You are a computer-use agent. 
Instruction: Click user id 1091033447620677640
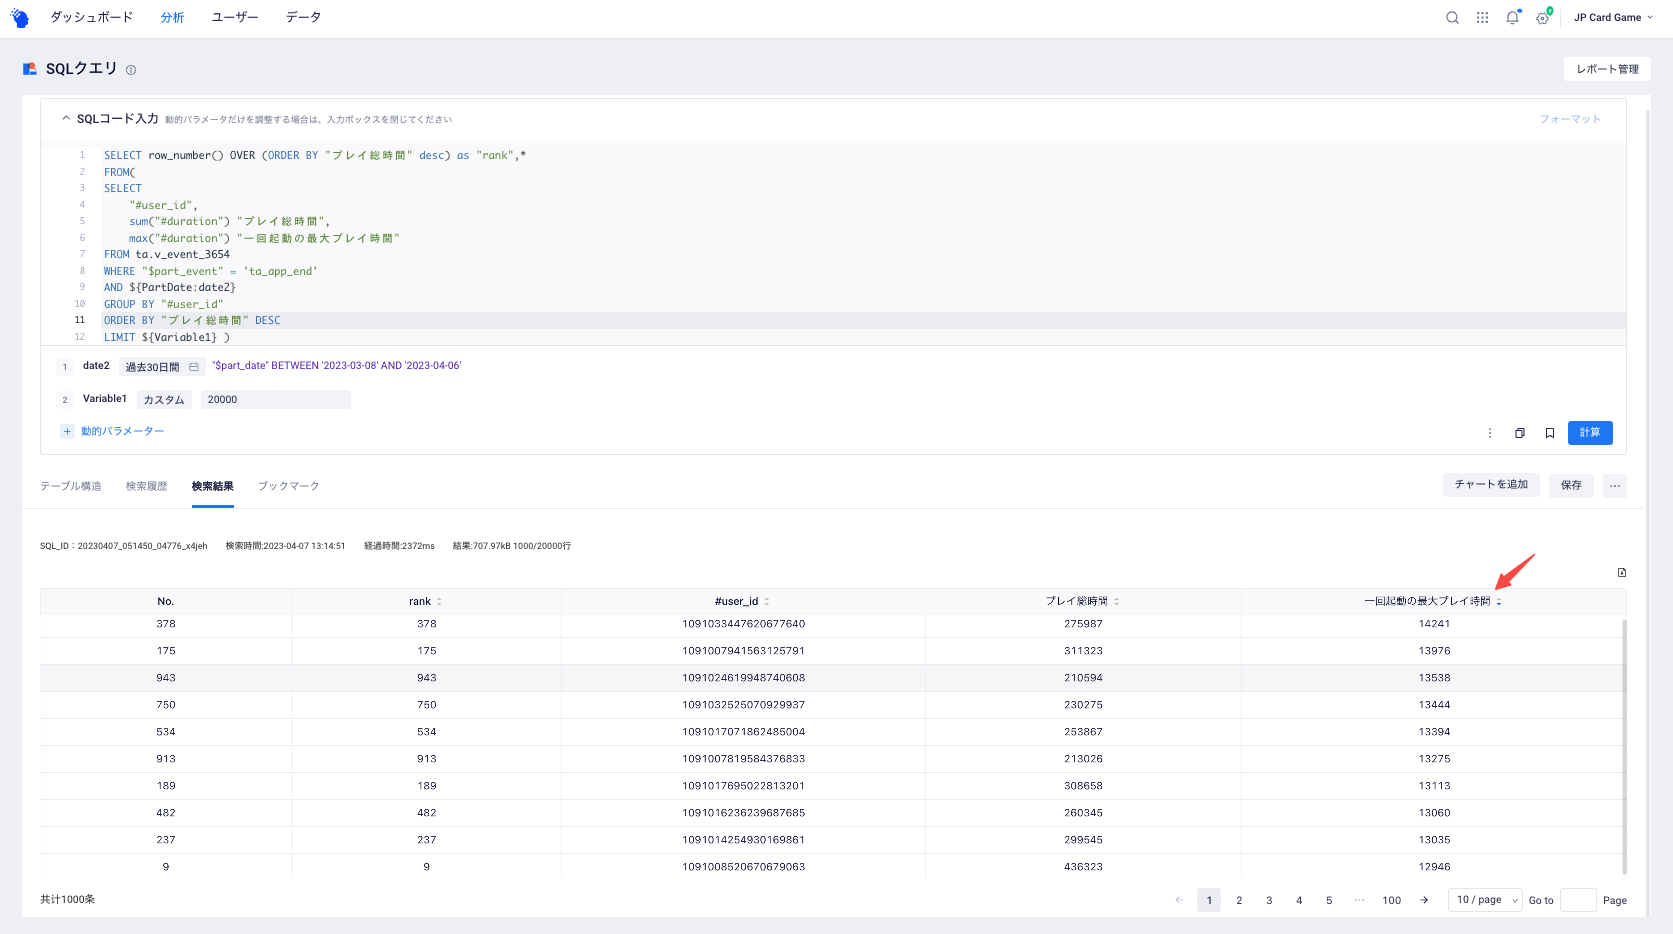point(743,624)
